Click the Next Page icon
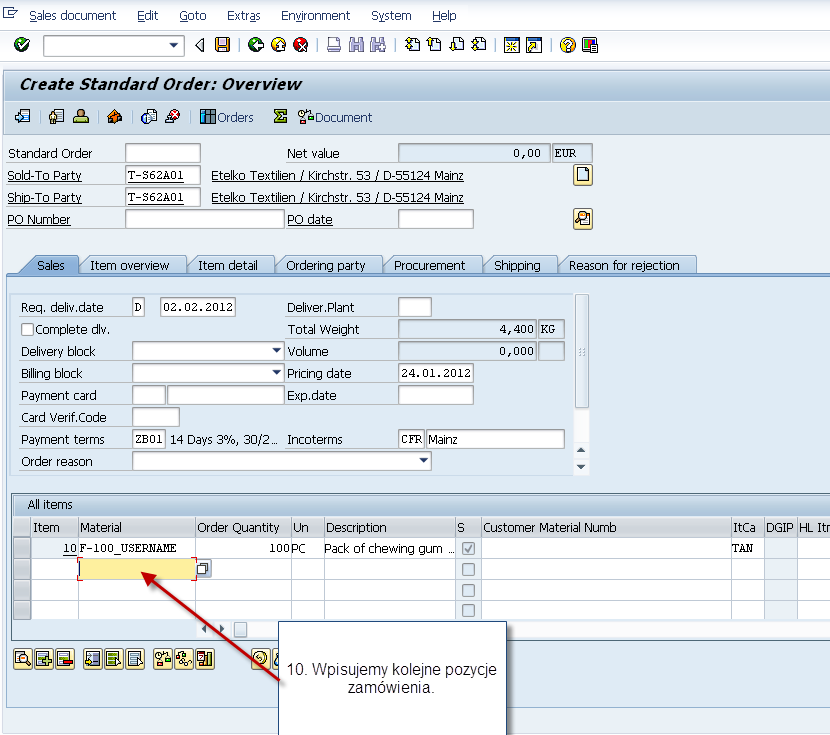Viewport: 830px width, 735px height. point(456,45)
